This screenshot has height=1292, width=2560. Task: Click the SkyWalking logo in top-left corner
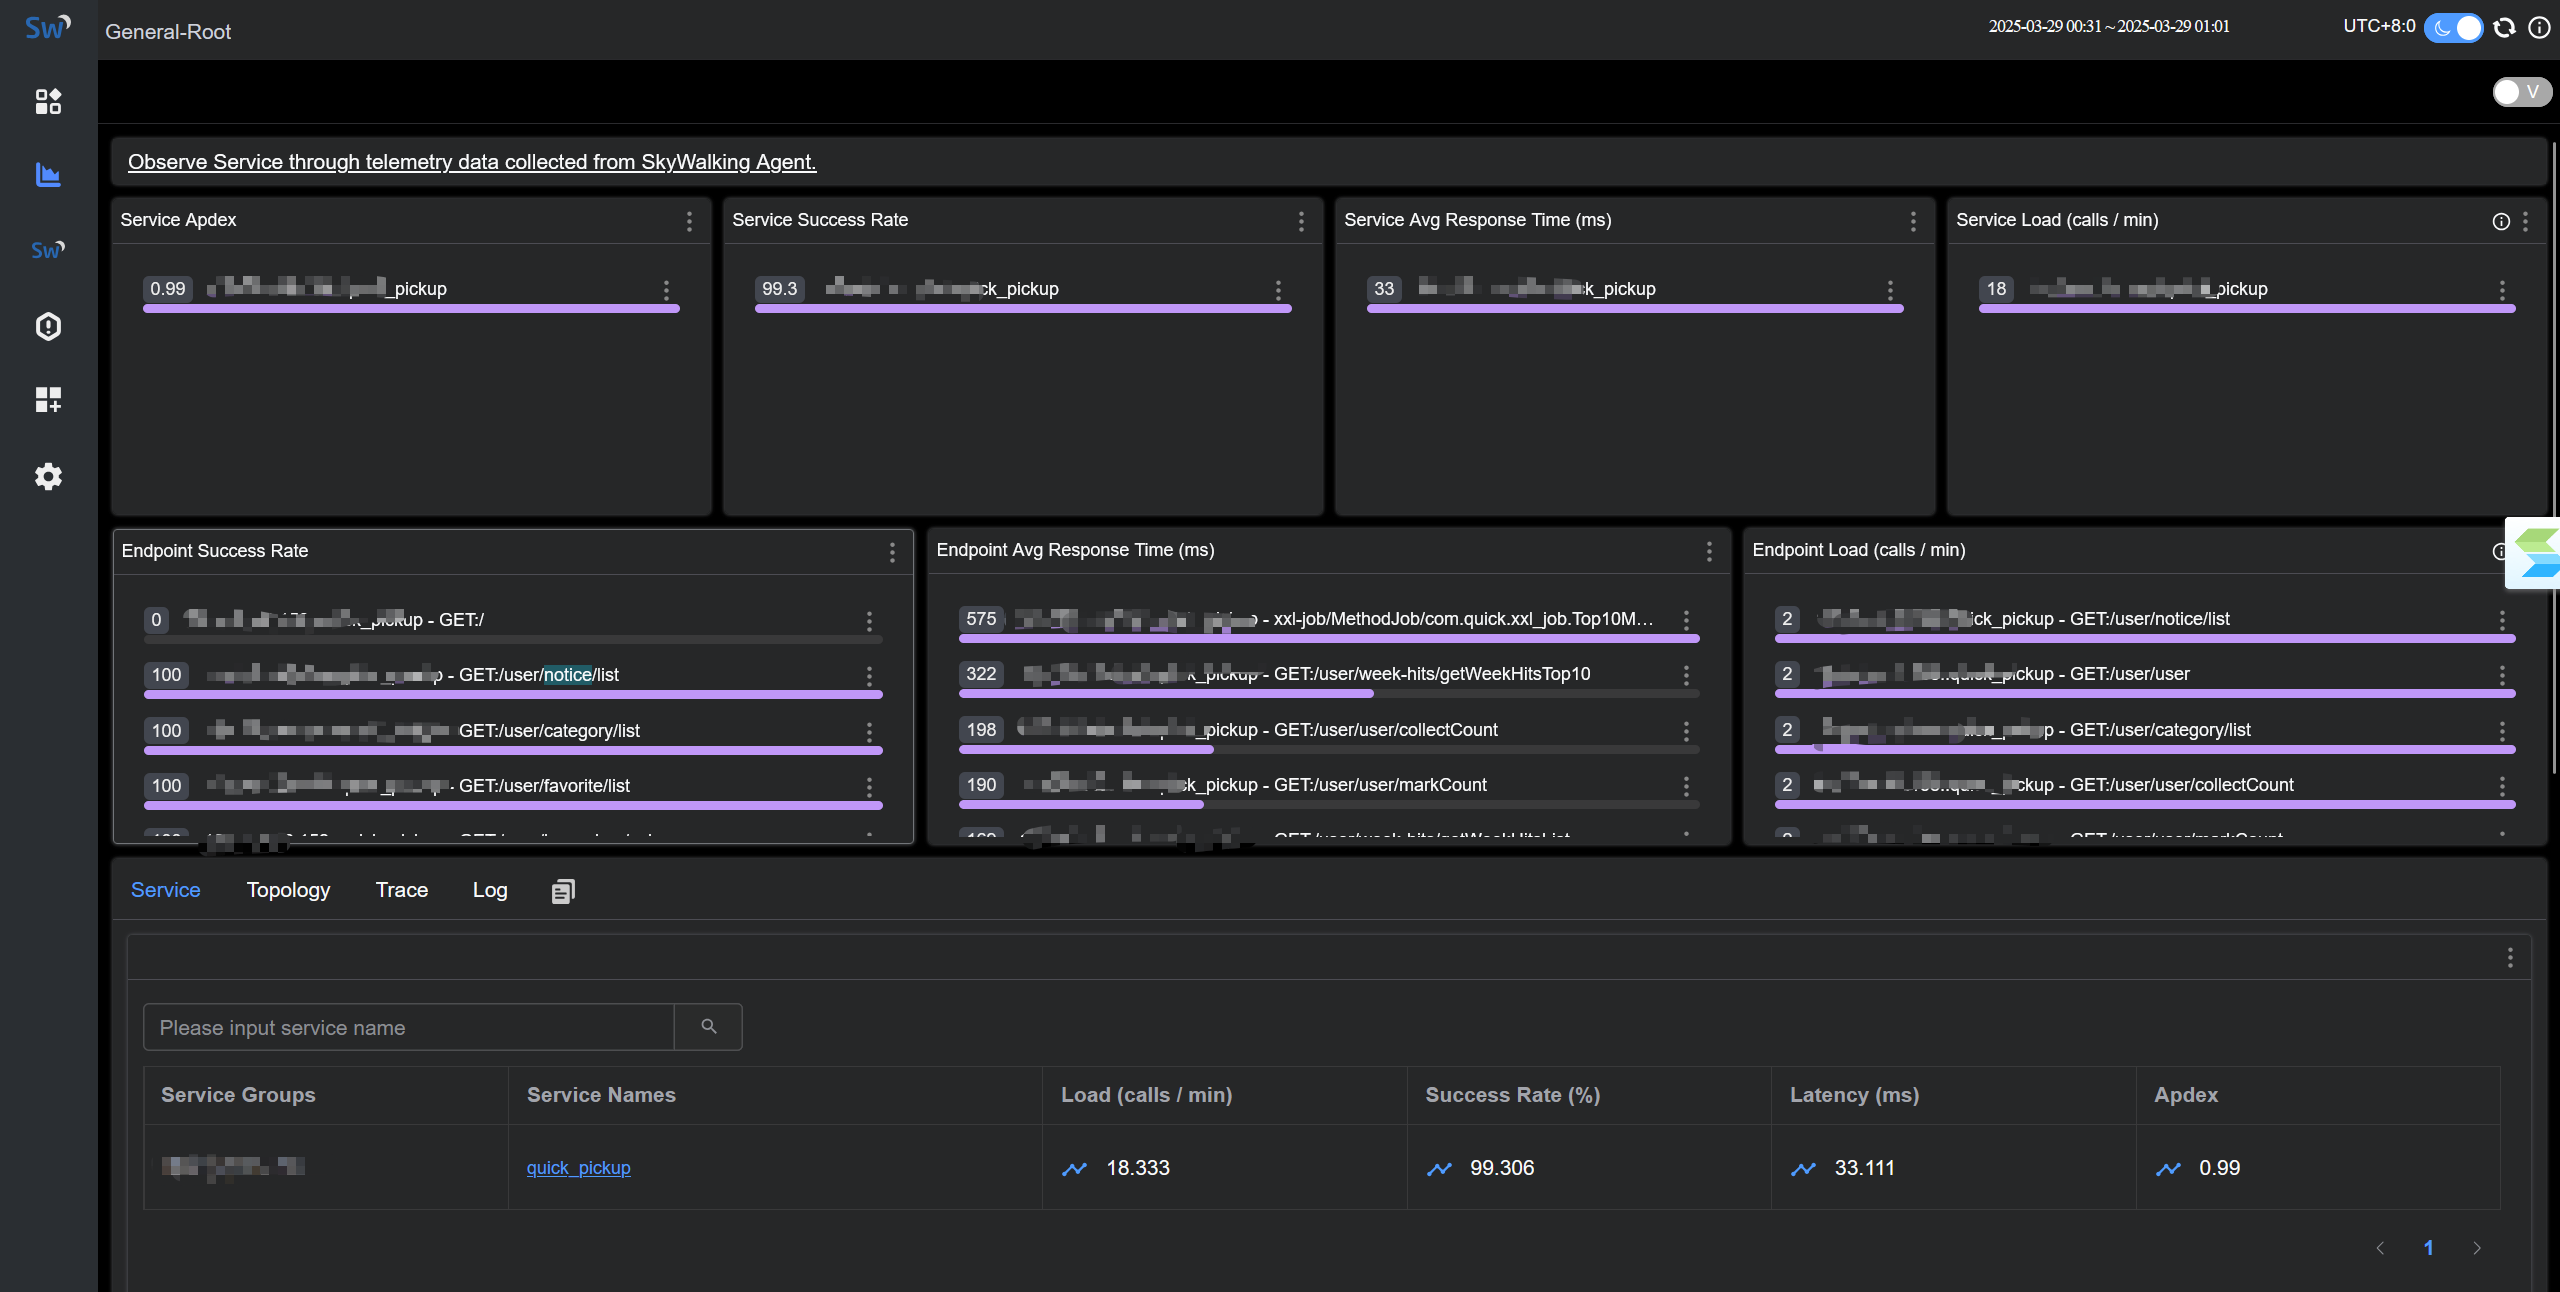[47, 27]
